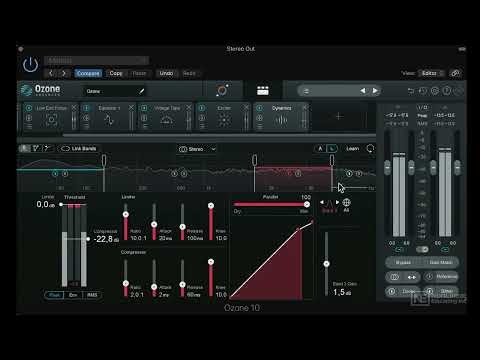Click the plugin link icon next to View

[455, 73]
